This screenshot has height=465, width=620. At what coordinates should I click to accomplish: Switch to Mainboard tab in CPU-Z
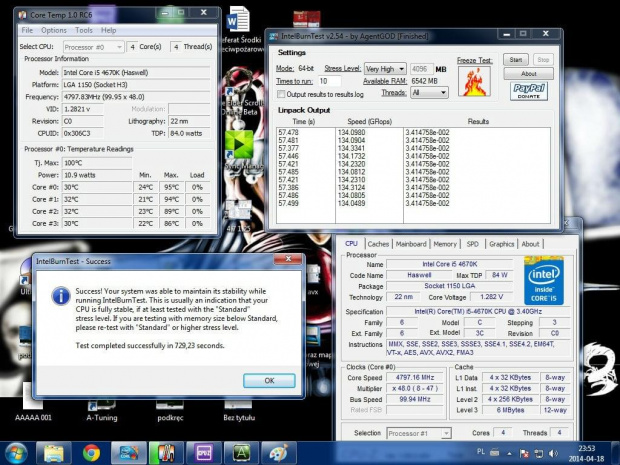click(411, 244)
